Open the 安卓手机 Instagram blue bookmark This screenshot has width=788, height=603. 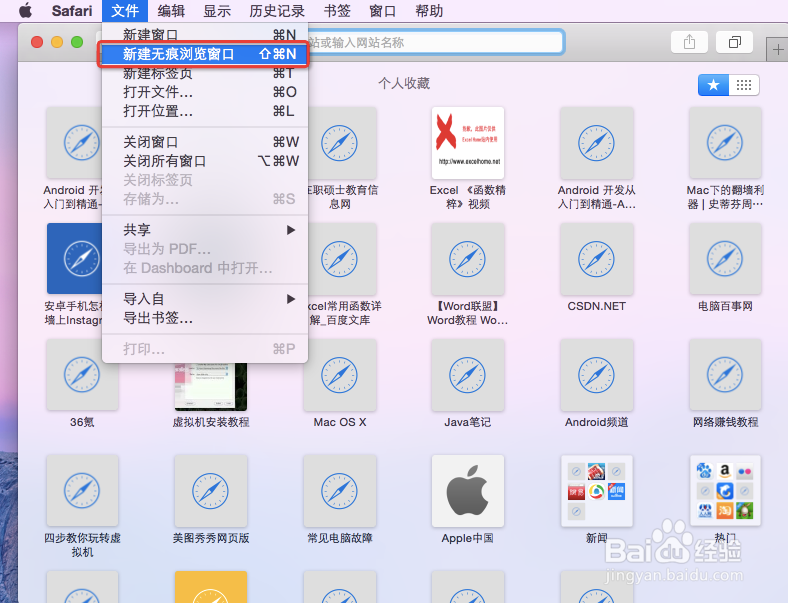click(74, 259)
